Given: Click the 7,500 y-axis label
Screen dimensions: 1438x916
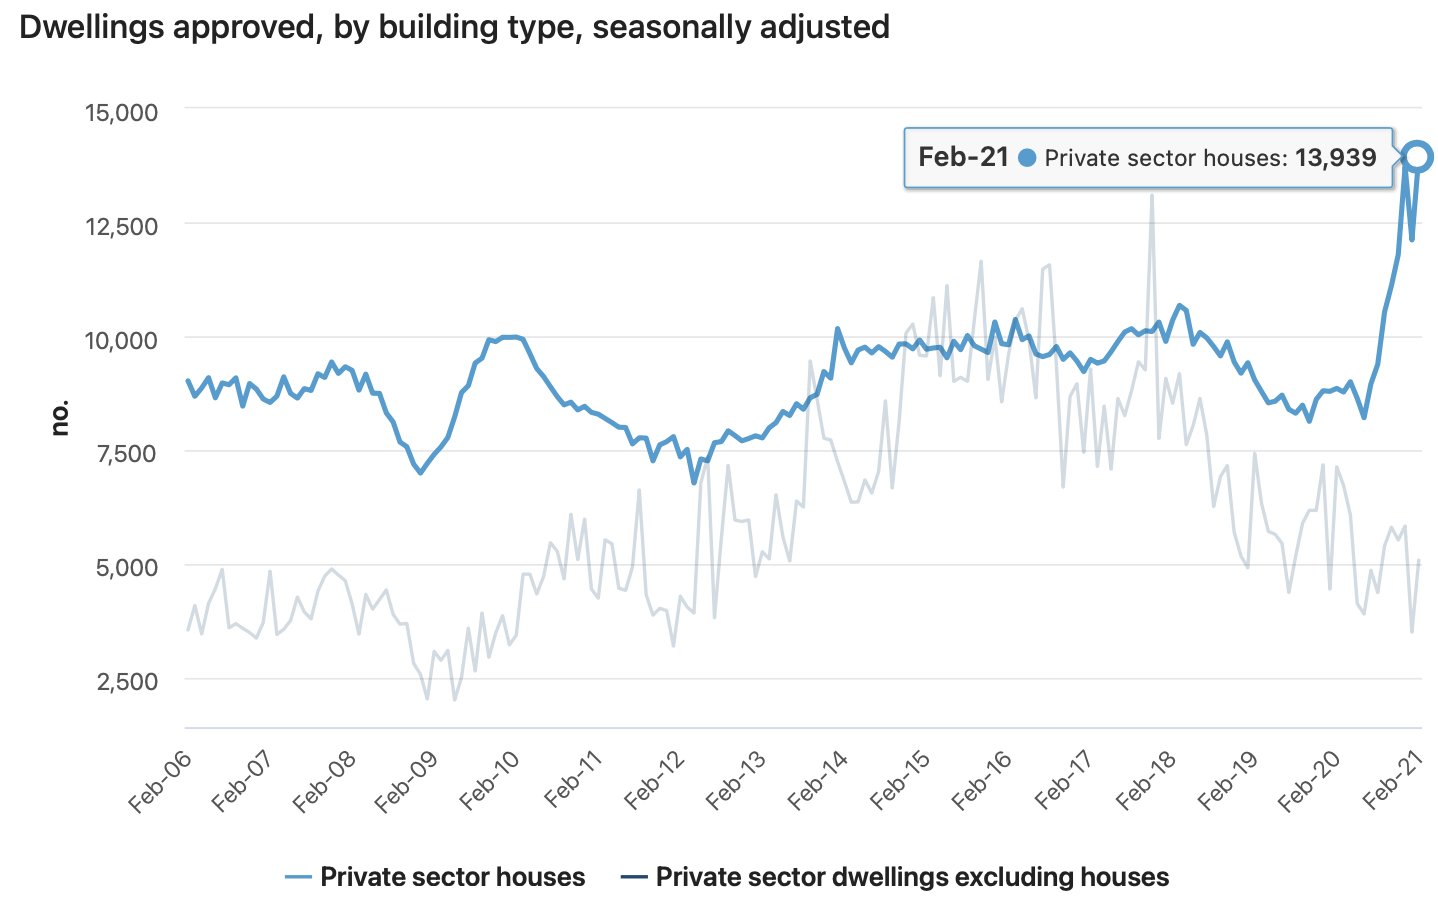Looking at the screenshot, I should pyautogui.click(x=126, y=453).
